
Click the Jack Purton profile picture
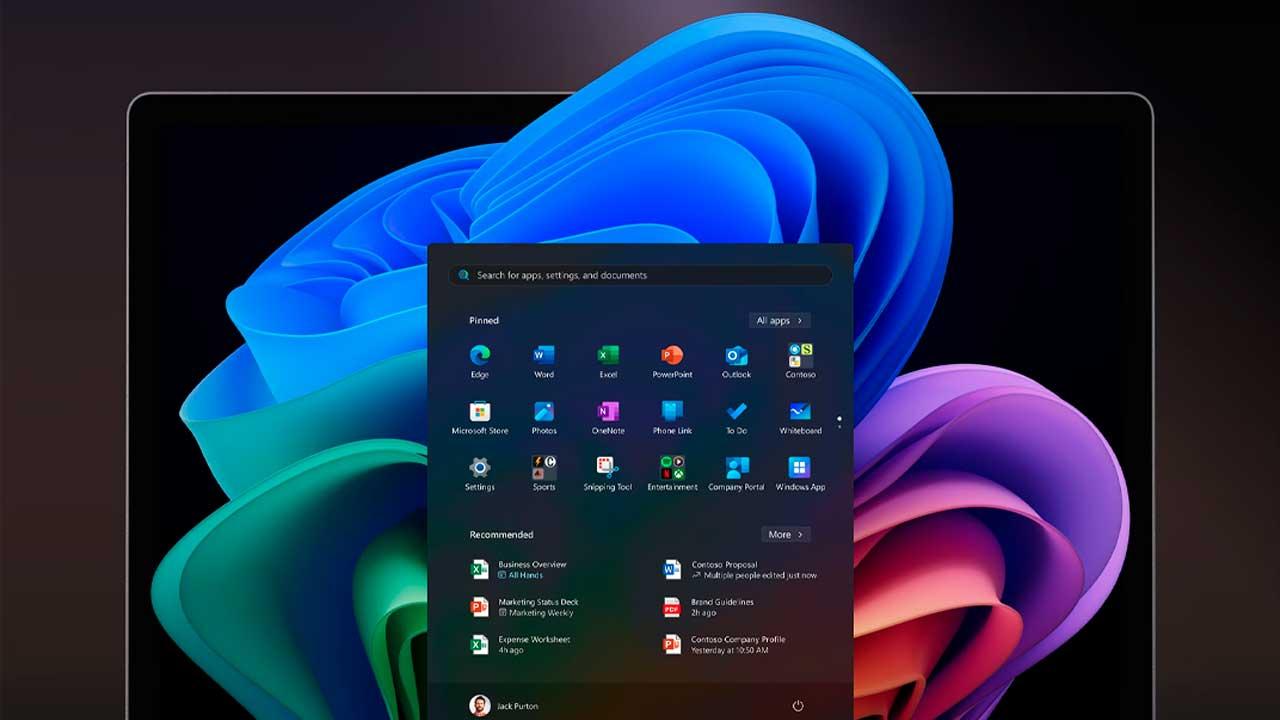(480, 705)
